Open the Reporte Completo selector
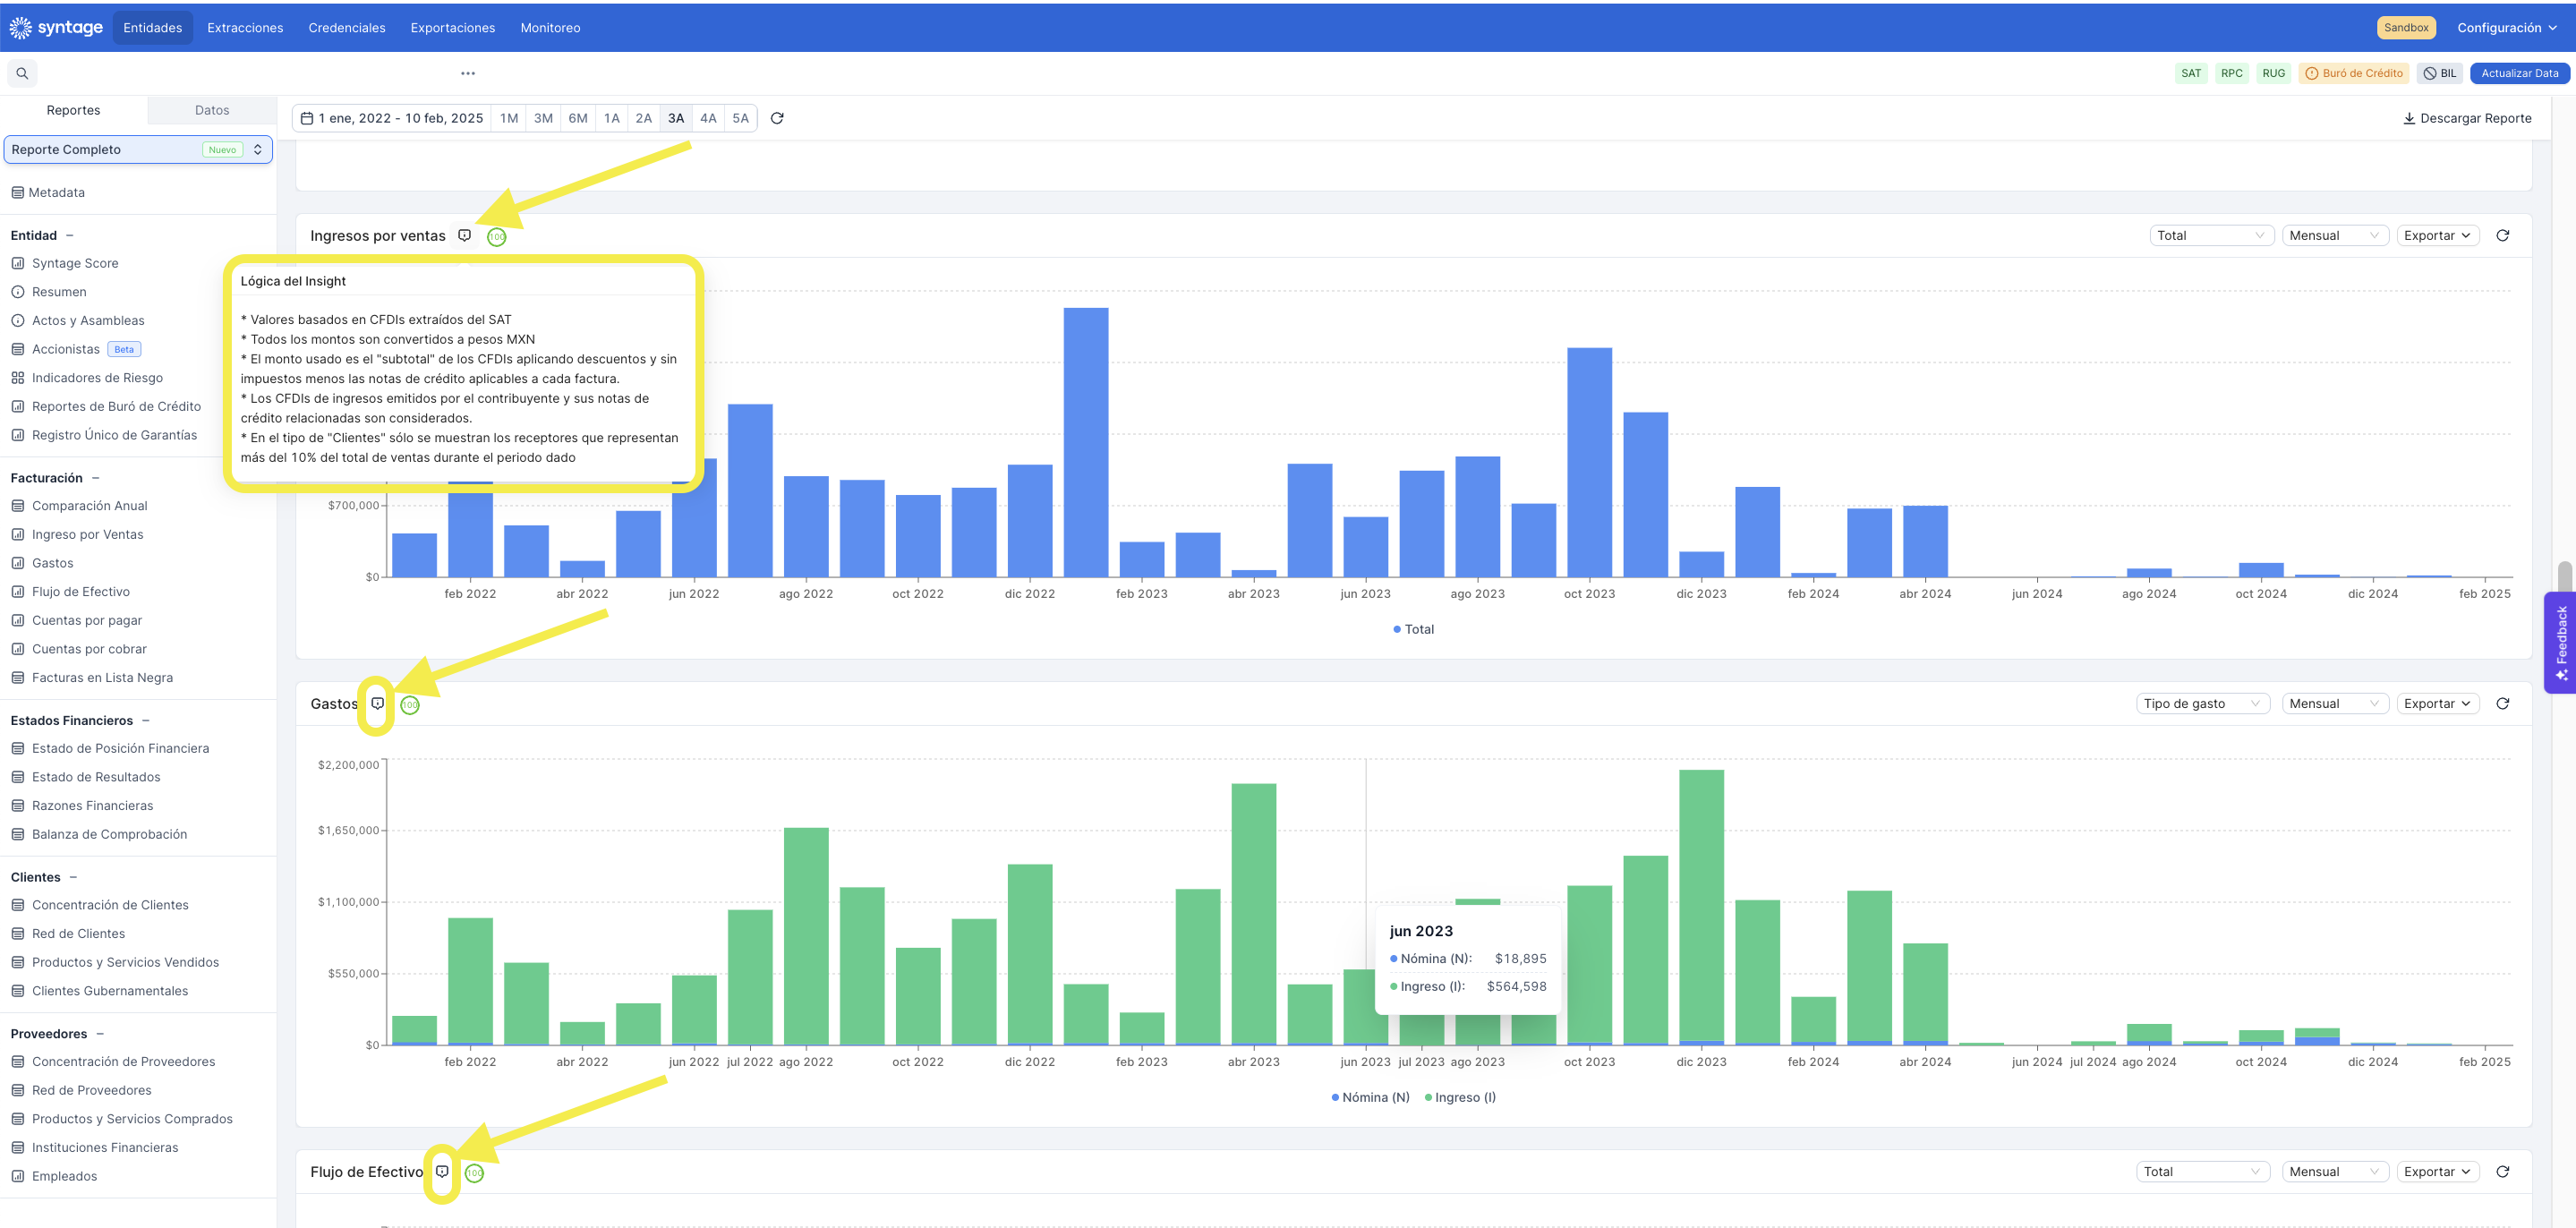Viewport: 2576px width, 1228px height. pyautogui.click(x=138, y=149)
